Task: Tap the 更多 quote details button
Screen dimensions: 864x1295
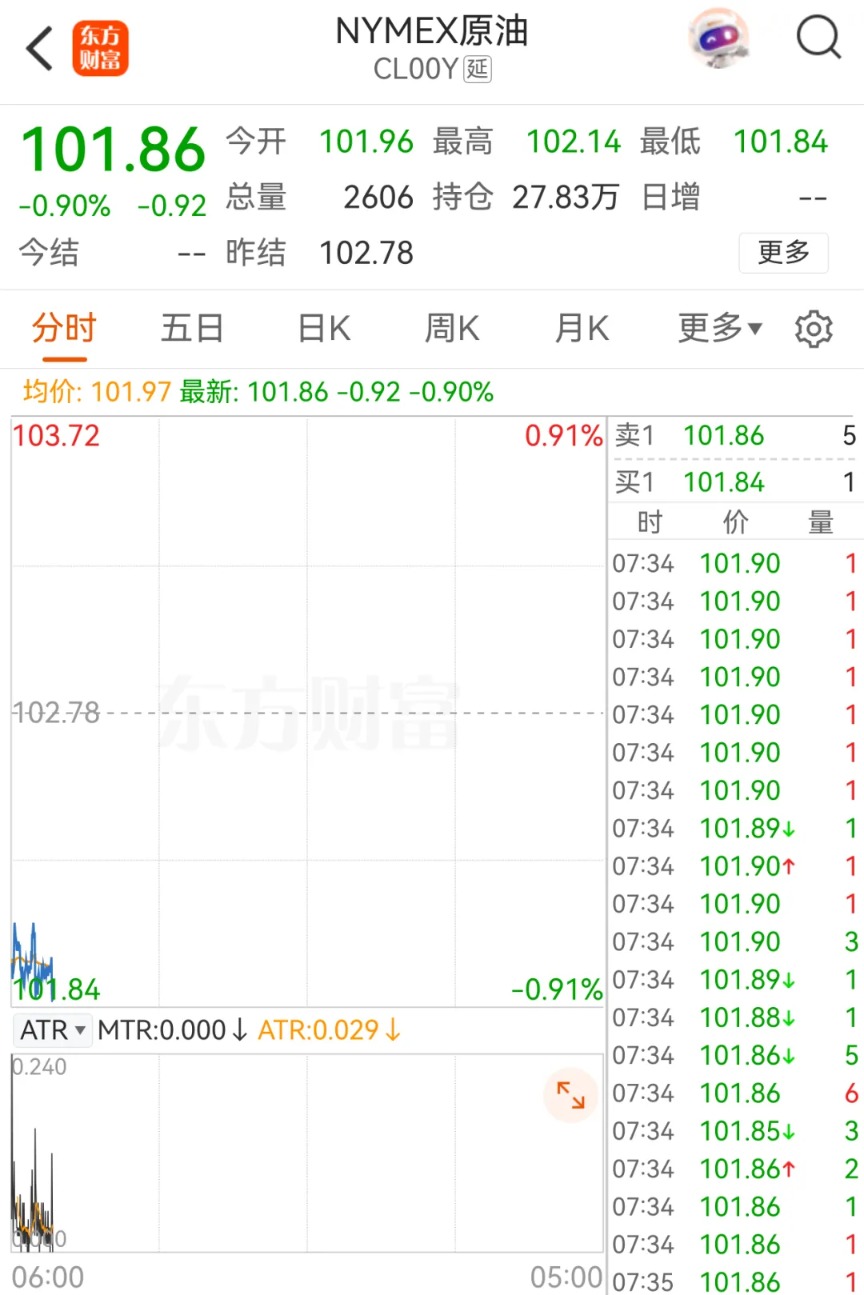Action: [784, 253]
